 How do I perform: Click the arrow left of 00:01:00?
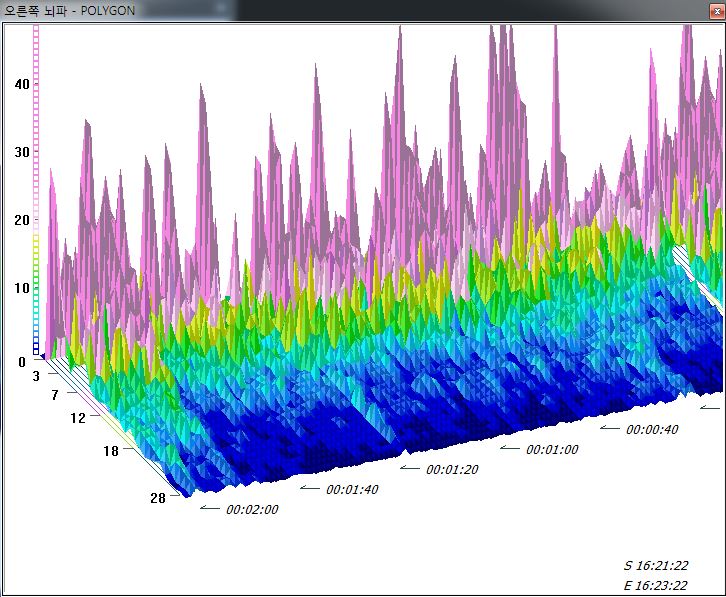(x=509, y=449)
